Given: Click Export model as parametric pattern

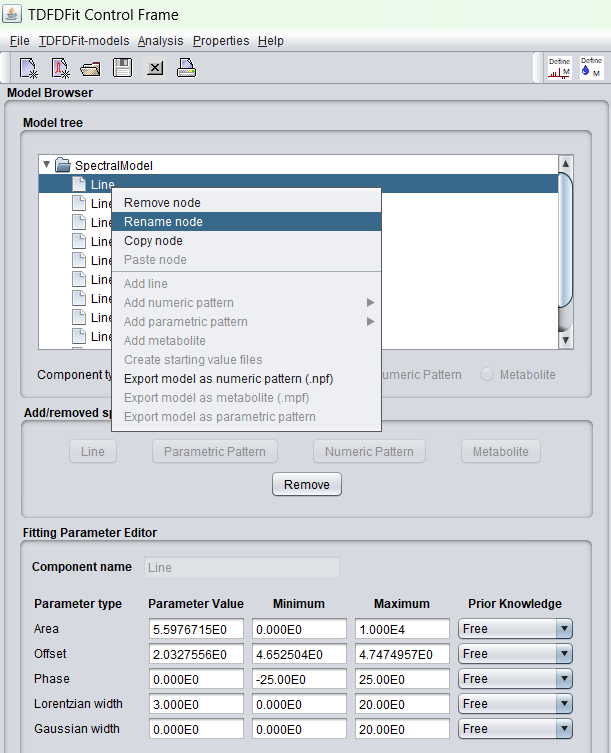Looking at the screenshot, I should point(246,417).
